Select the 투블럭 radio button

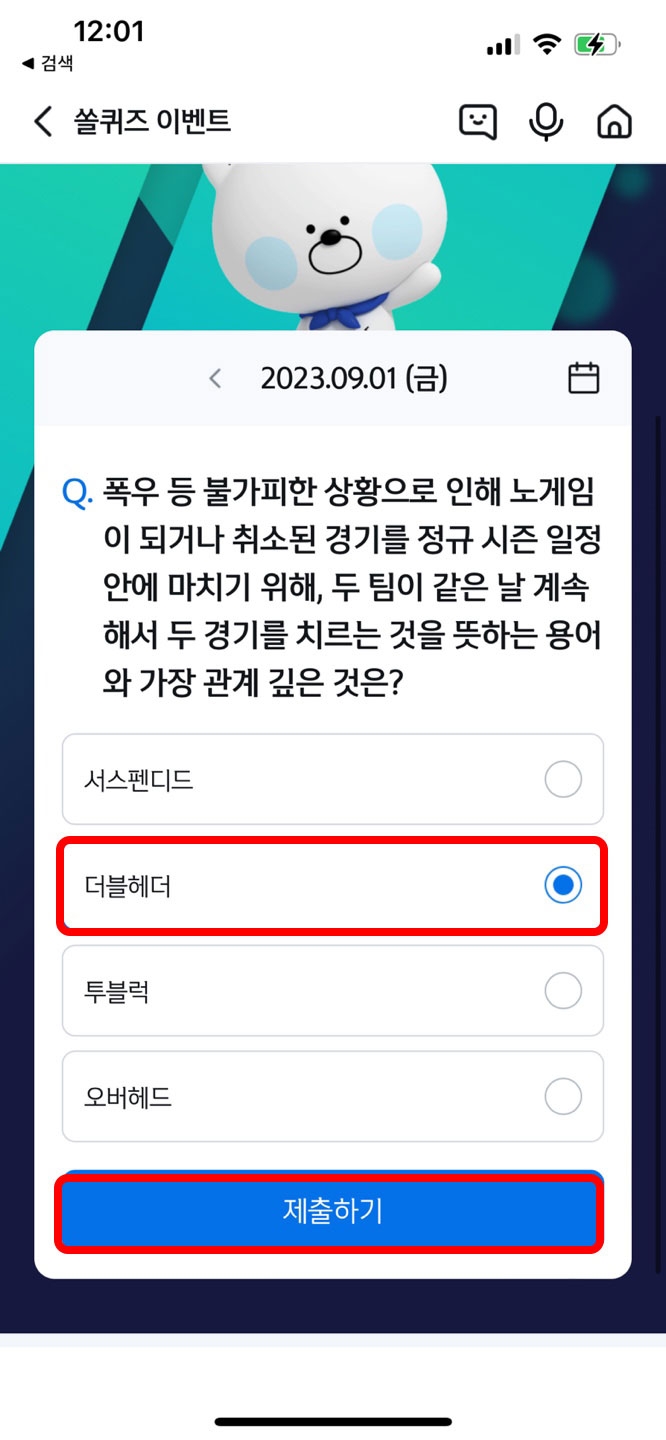[x=563, y=991]
